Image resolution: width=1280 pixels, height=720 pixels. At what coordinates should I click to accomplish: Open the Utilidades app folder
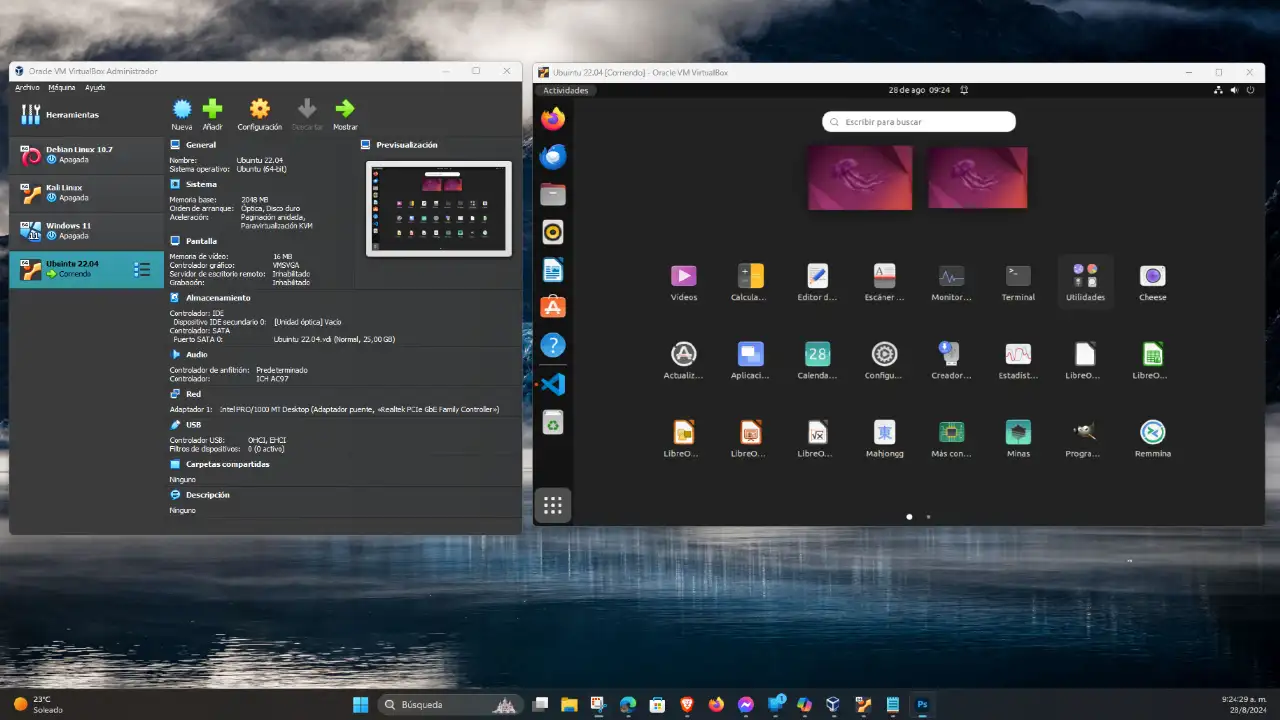[1085, 277]
